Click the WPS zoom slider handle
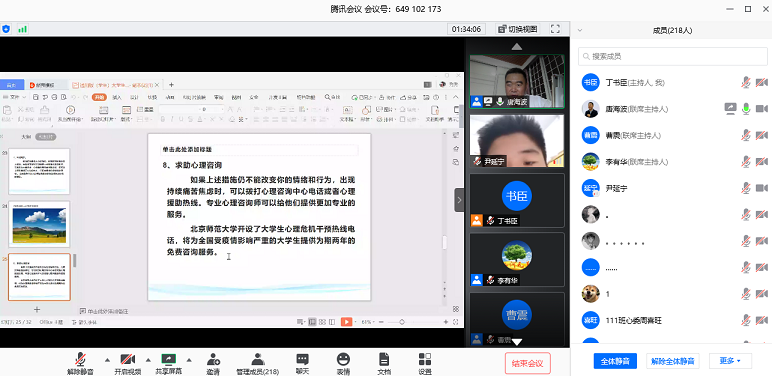The image size is (772, 376). [x=402, y=322]
